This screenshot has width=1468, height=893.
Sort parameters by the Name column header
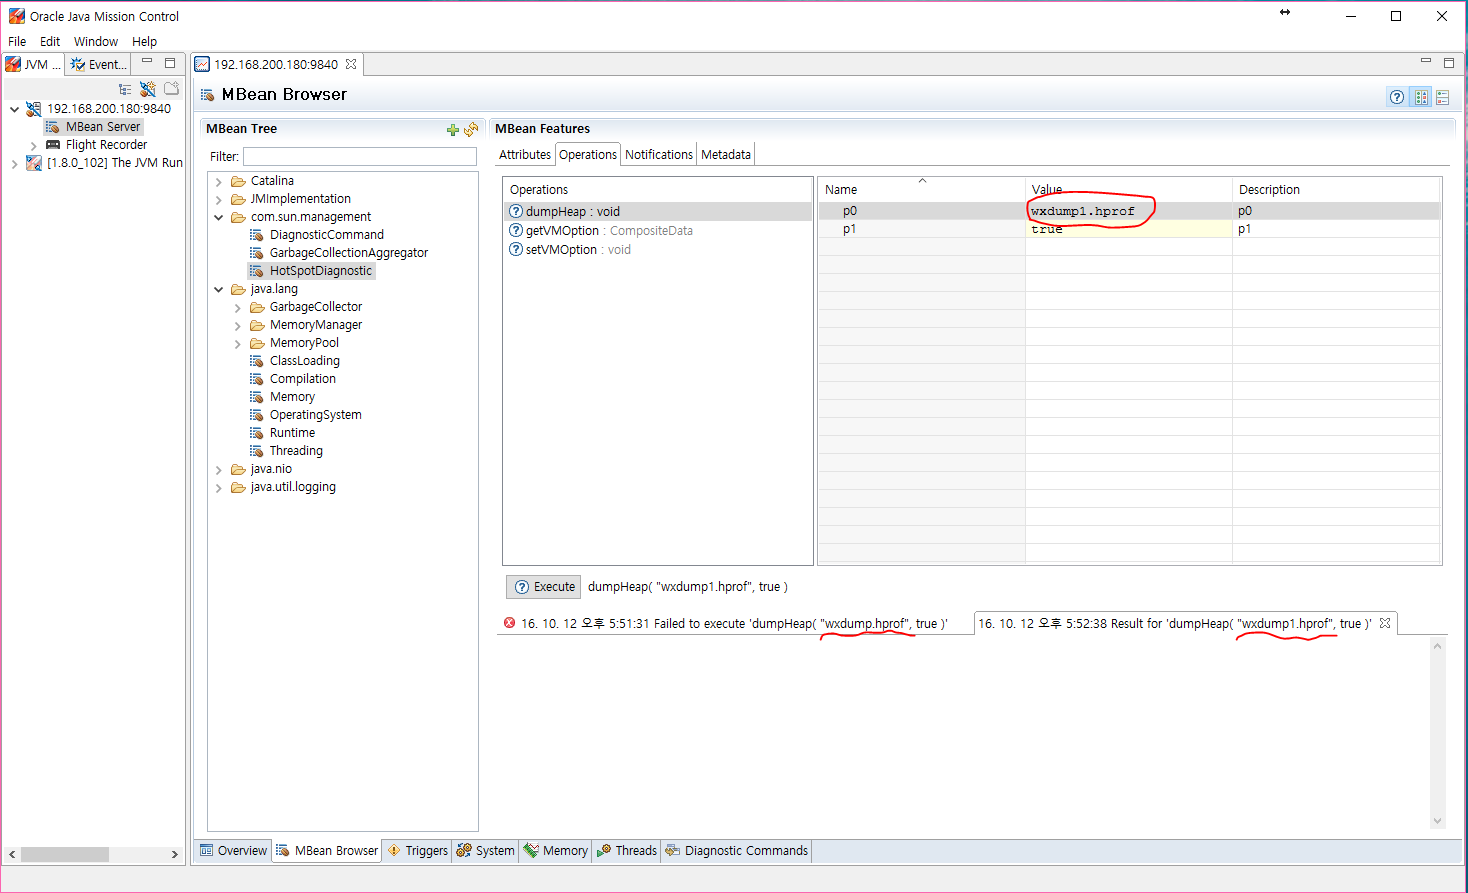click(x=920, y=189)
